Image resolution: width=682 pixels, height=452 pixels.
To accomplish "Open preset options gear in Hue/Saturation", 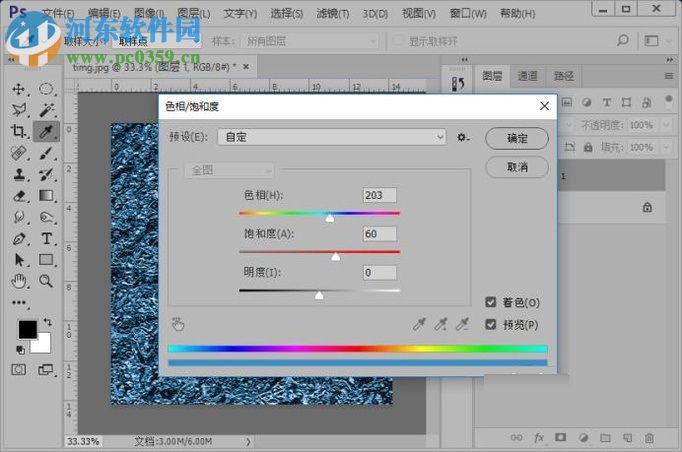I will (462, 137).
